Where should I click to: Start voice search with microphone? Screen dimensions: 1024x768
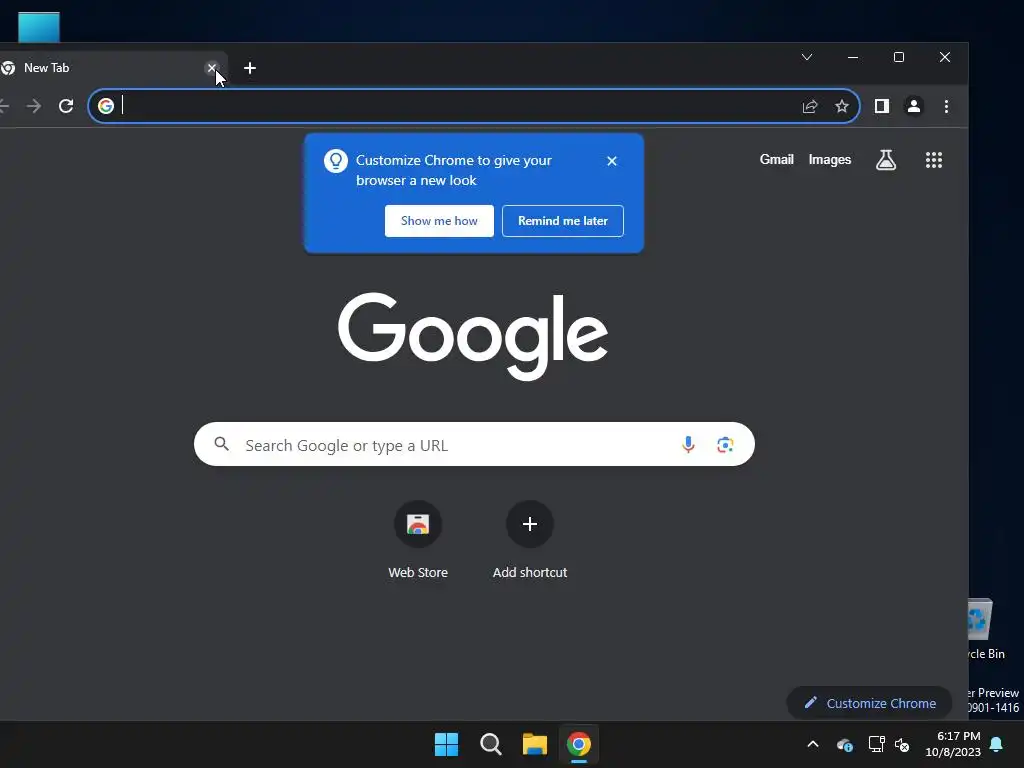[688, 445]
